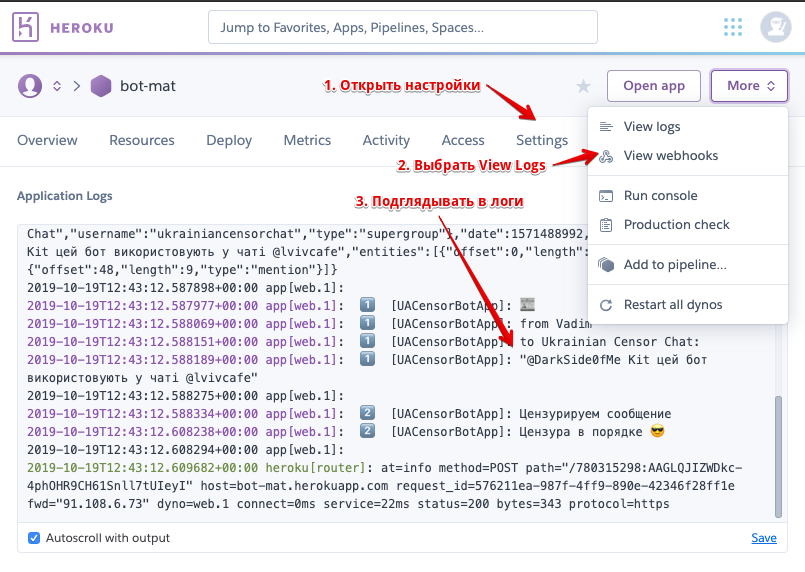The image size is (805, 572).
Task: Toggle the Autoscroll with output checkbox
Action: click(x=34, y=538)
